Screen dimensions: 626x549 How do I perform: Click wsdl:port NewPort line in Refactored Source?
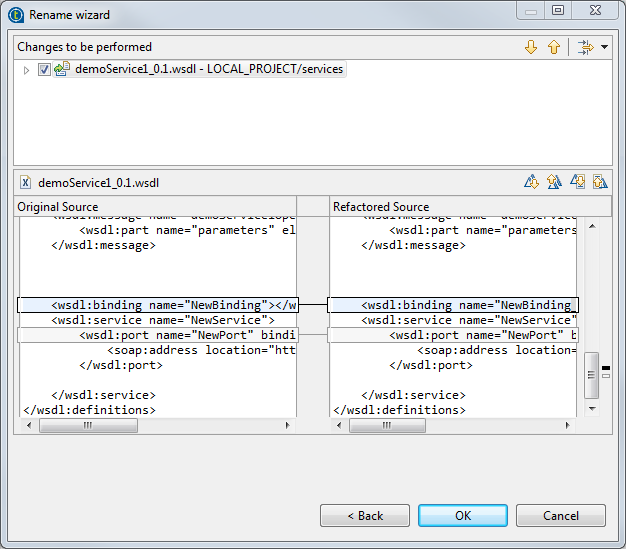(x=453, y=335)
